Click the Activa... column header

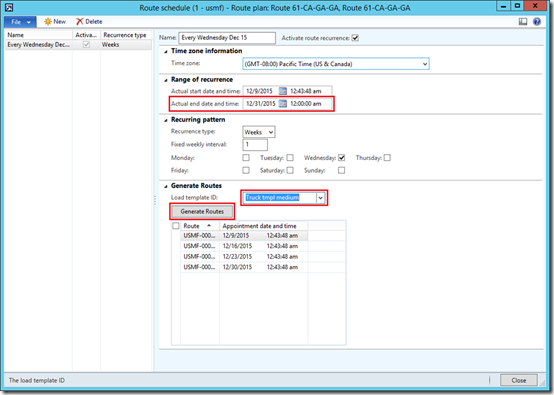pyautogui.click(x=86, y=35)
